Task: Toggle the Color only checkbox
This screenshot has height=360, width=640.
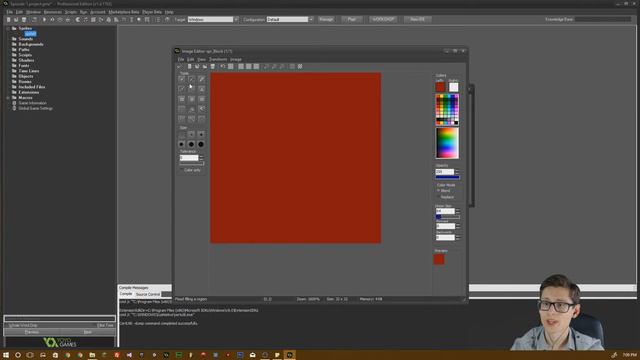Action: coord(181,170)
